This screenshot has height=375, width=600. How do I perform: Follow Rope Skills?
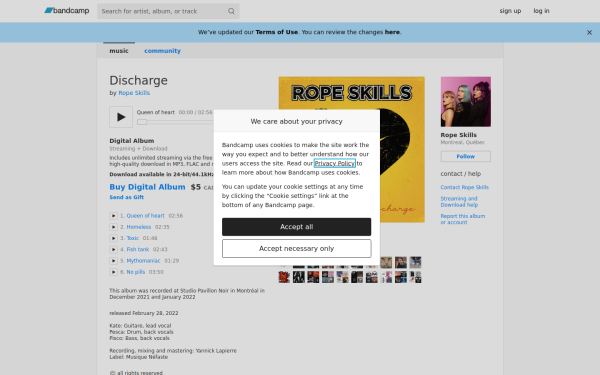pyautogui.click(x=466, y=157)
